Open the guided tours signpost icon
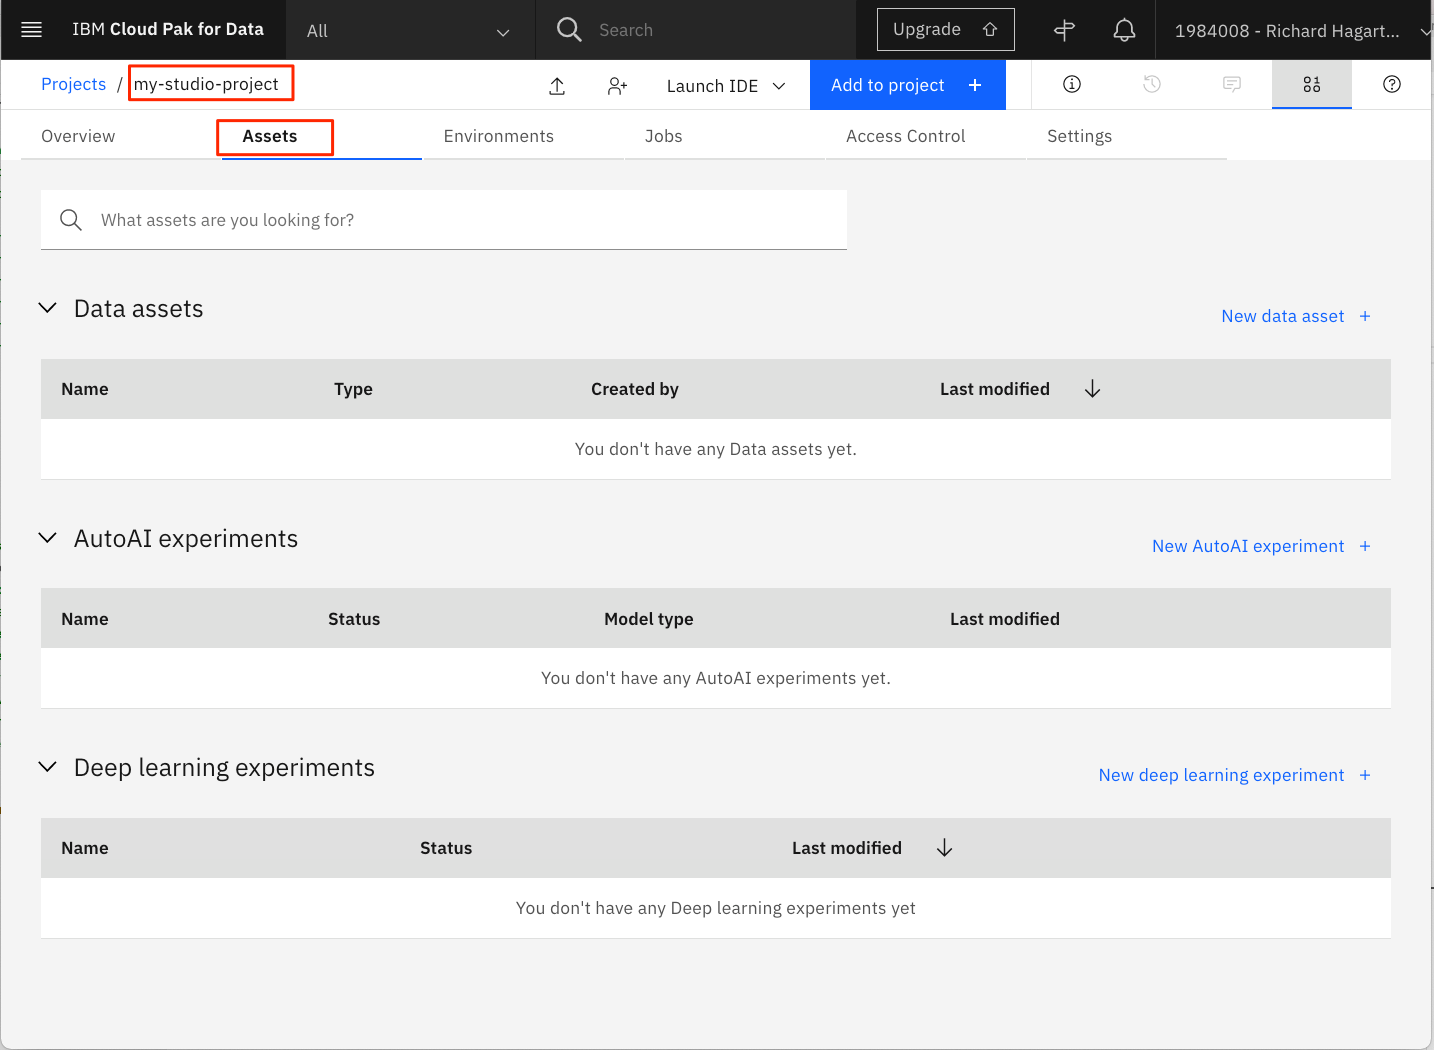1434x1050 pixels. coord(1065,30)
